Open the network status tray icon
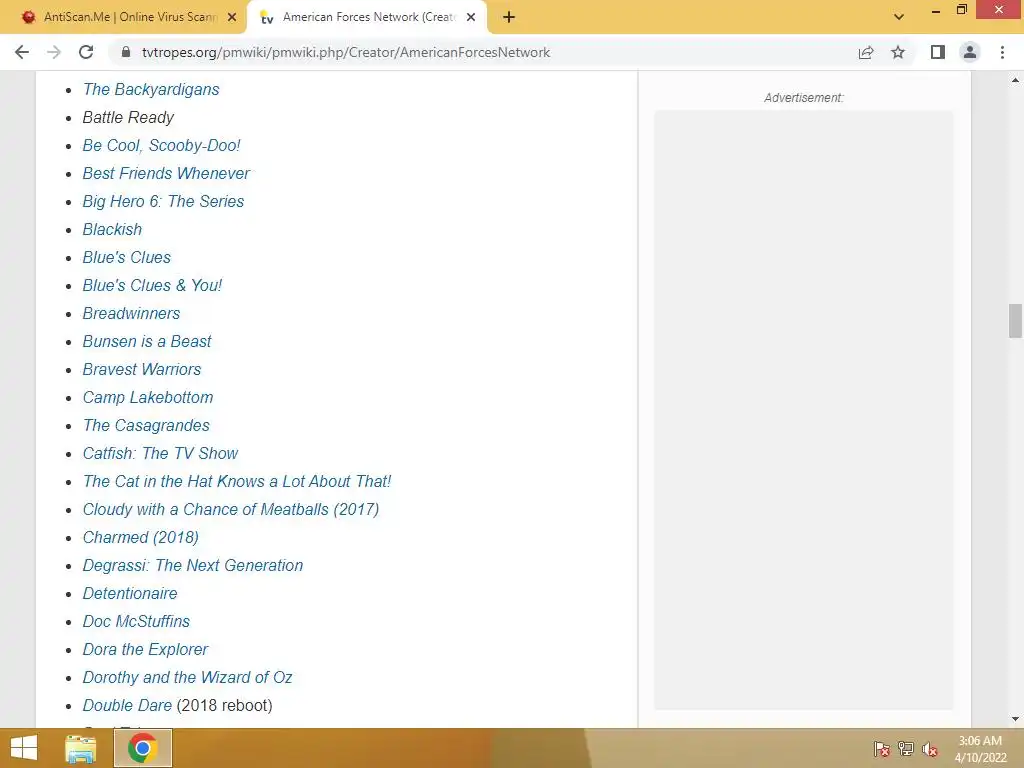This screenshot has width=1024, height=768. click(906, 749)
